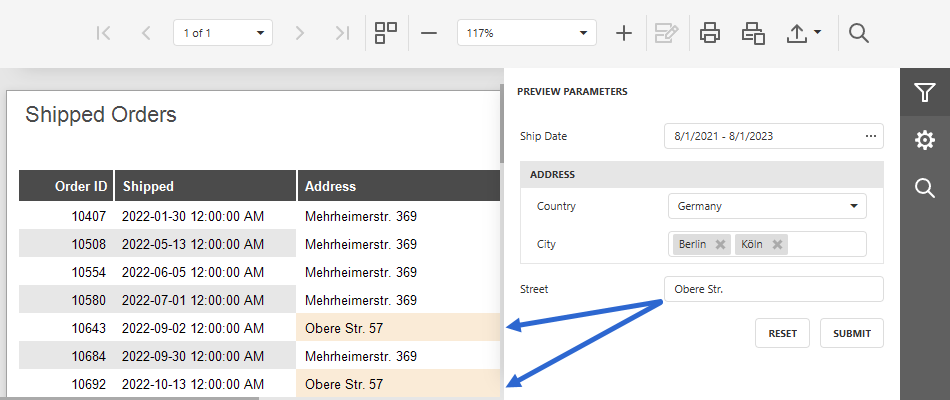Toggle multipage view mode

[x=386, y=33]
